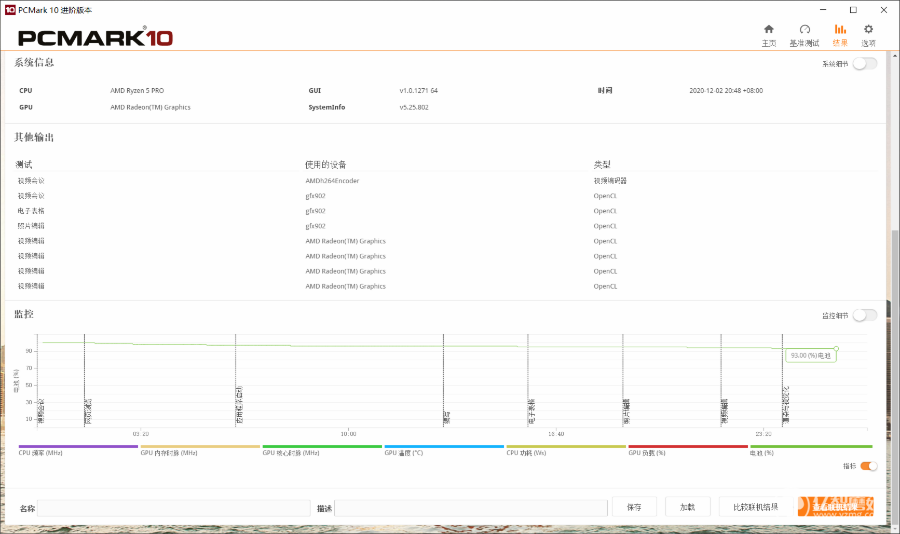Select the green 电池 (%) legend

point(811,450)
